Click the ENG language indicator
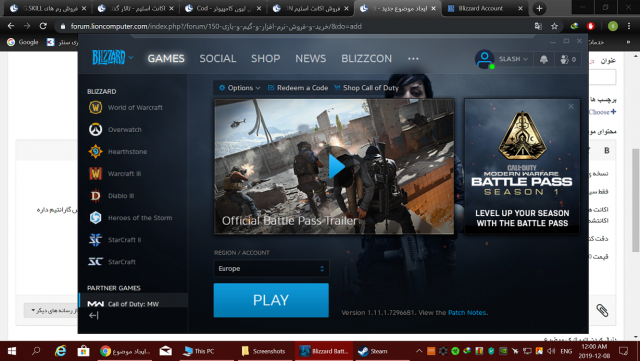This screenshot has height=361, width=640. [x=566, y=351]
